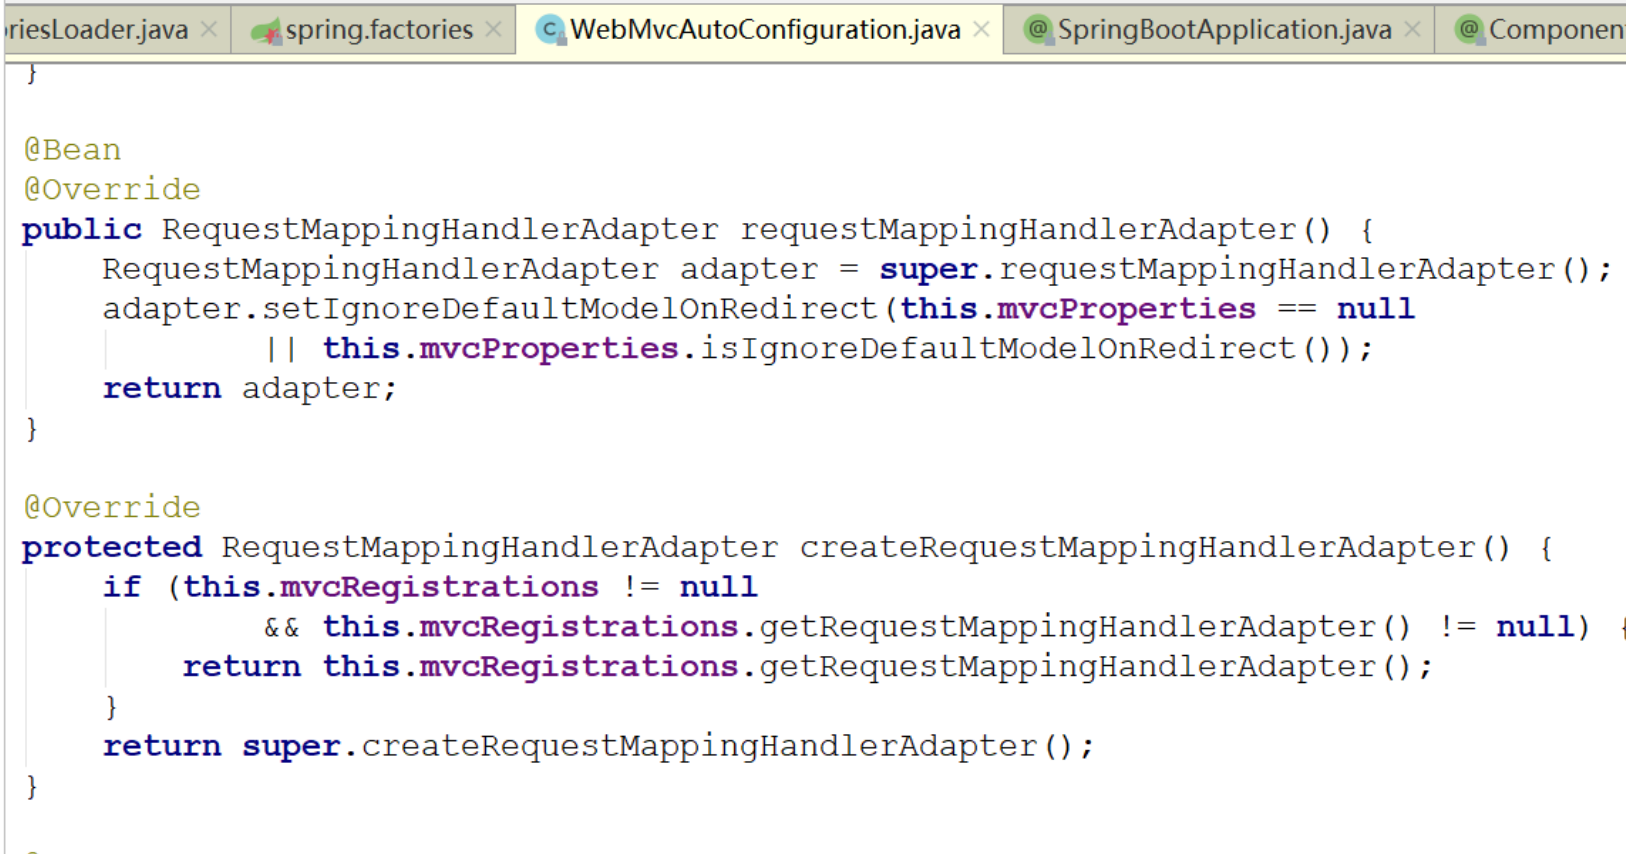This screenshot has width=1626, height=854.
Task: Click super in return super.createRequestMappingHandlerAdapter()
Action: 291,747
